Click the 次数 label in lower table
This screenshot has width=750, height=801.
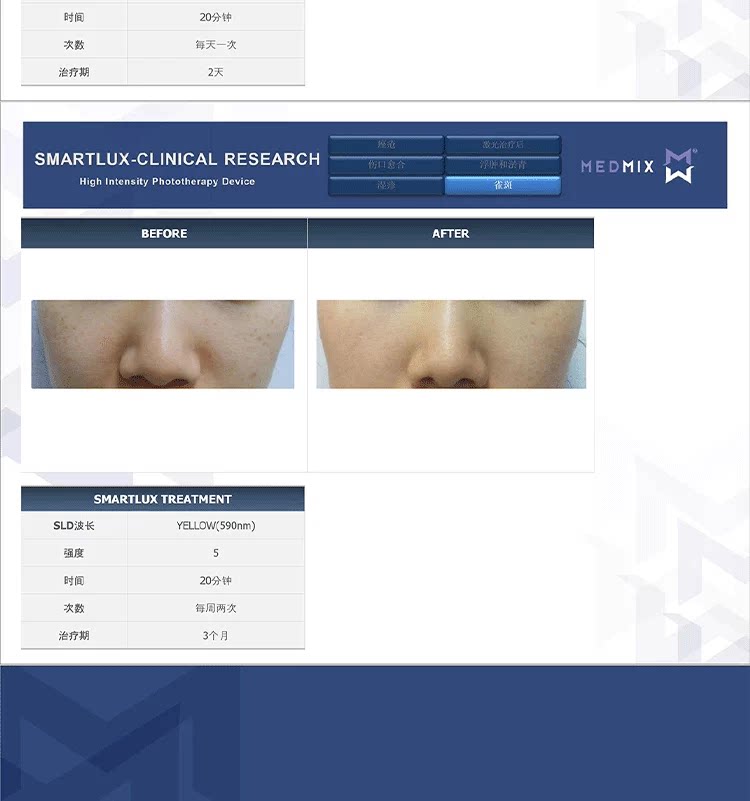[74, 608]
